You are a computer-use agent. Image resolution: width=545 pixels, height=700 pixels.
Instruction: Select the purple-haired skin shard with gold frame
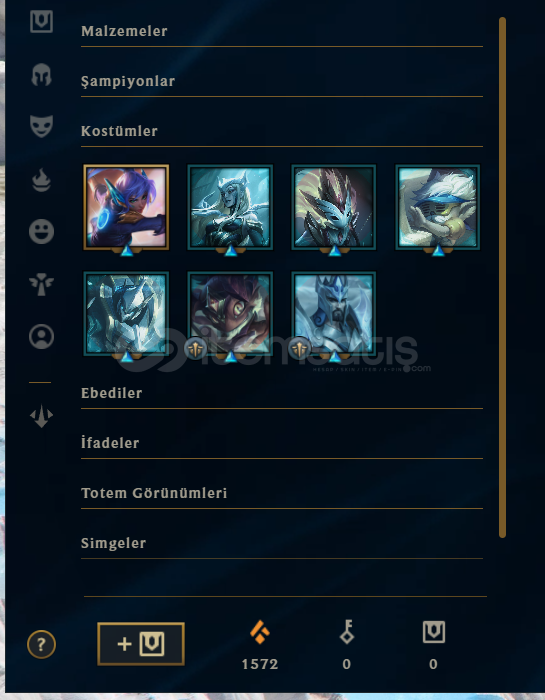[x=126, y=207]
